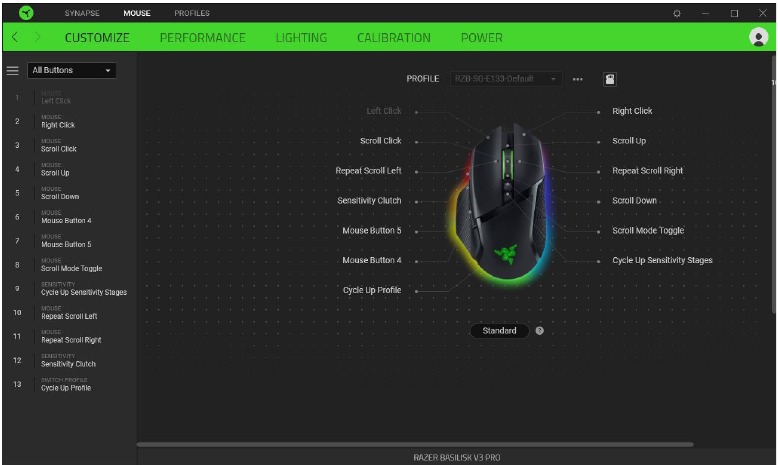Choose Scroll Down in sidebar list
The width and height of the screenshot is (778, 465).
click(x=69, y=193)
